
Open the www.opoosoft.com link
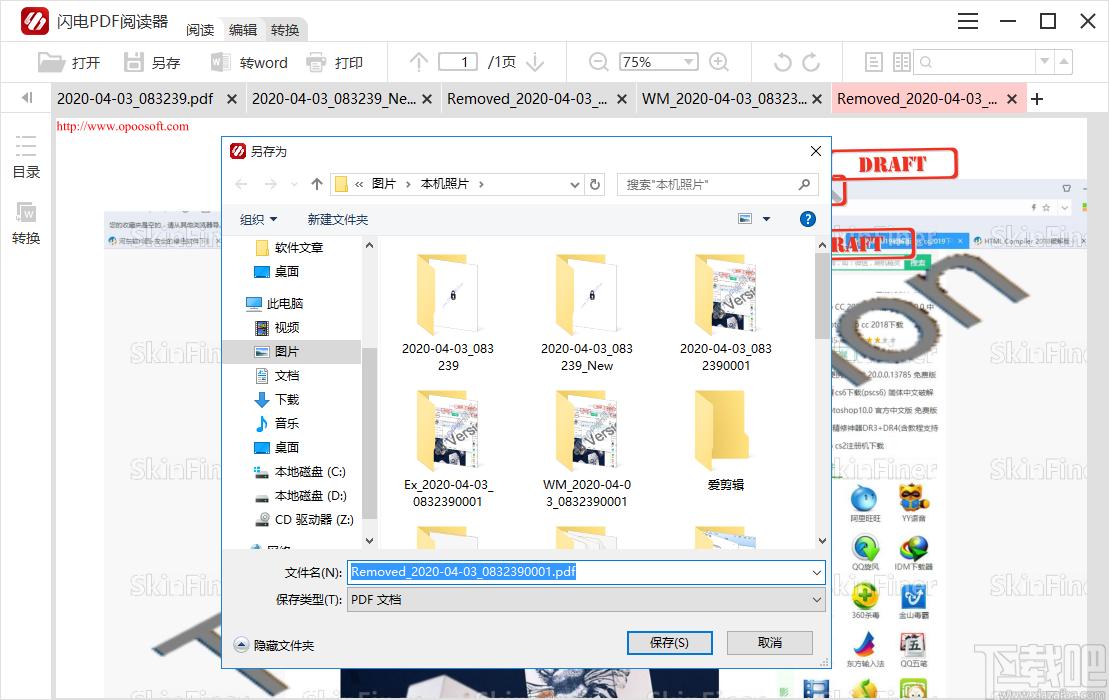pyautogui.click(x=123, y=126)
